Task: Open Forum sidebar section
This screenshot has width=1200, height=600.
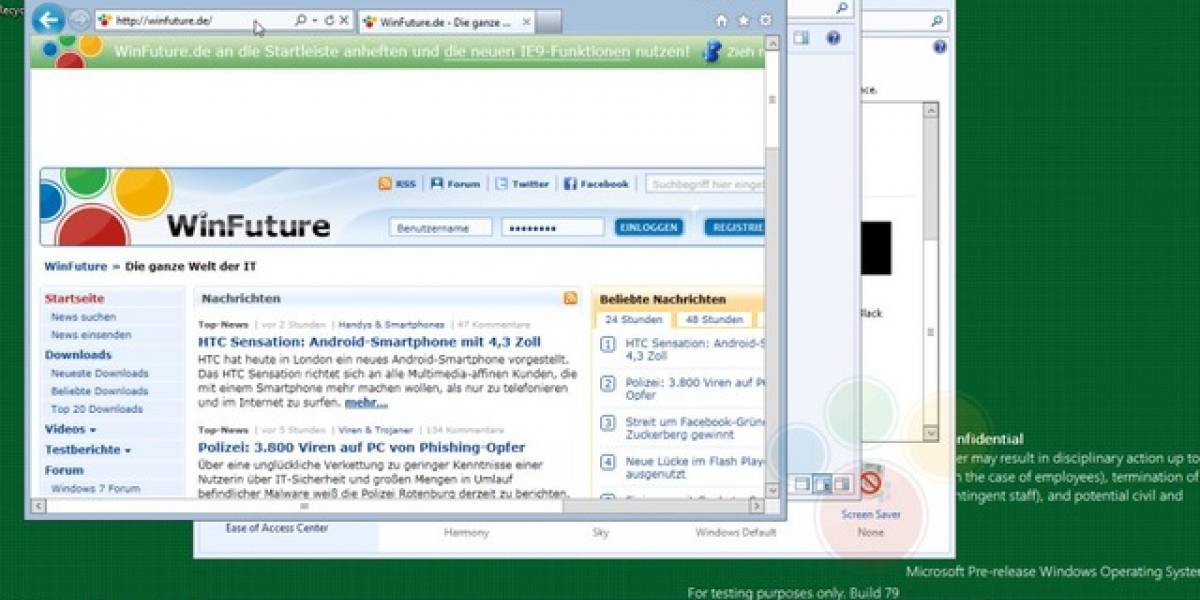Action: [x=64, y=470]
